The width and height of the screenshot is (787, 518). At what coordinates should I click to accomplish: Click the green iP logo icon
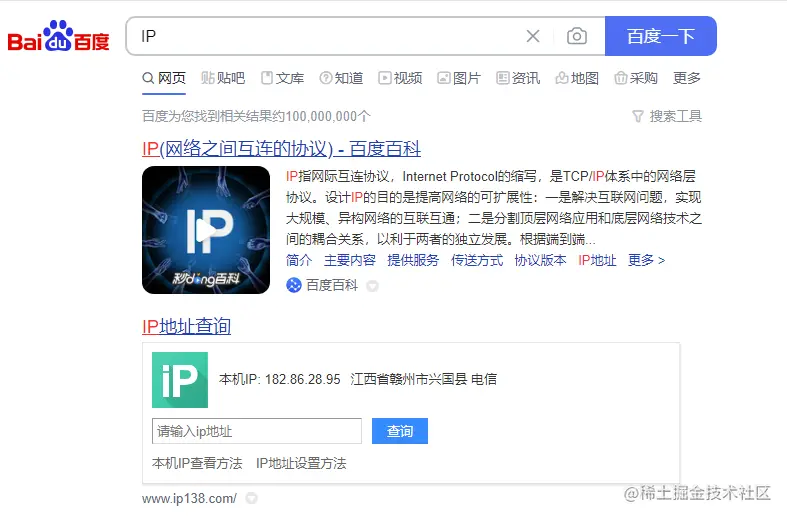(x=180, y=380)
